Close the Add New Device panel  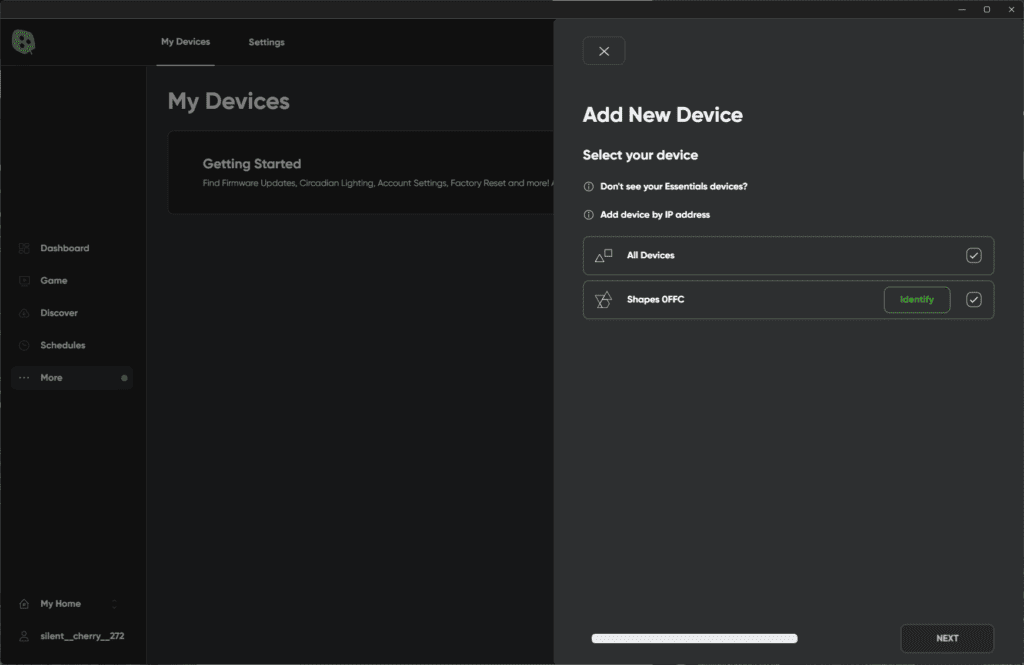(x=604, y=51)
